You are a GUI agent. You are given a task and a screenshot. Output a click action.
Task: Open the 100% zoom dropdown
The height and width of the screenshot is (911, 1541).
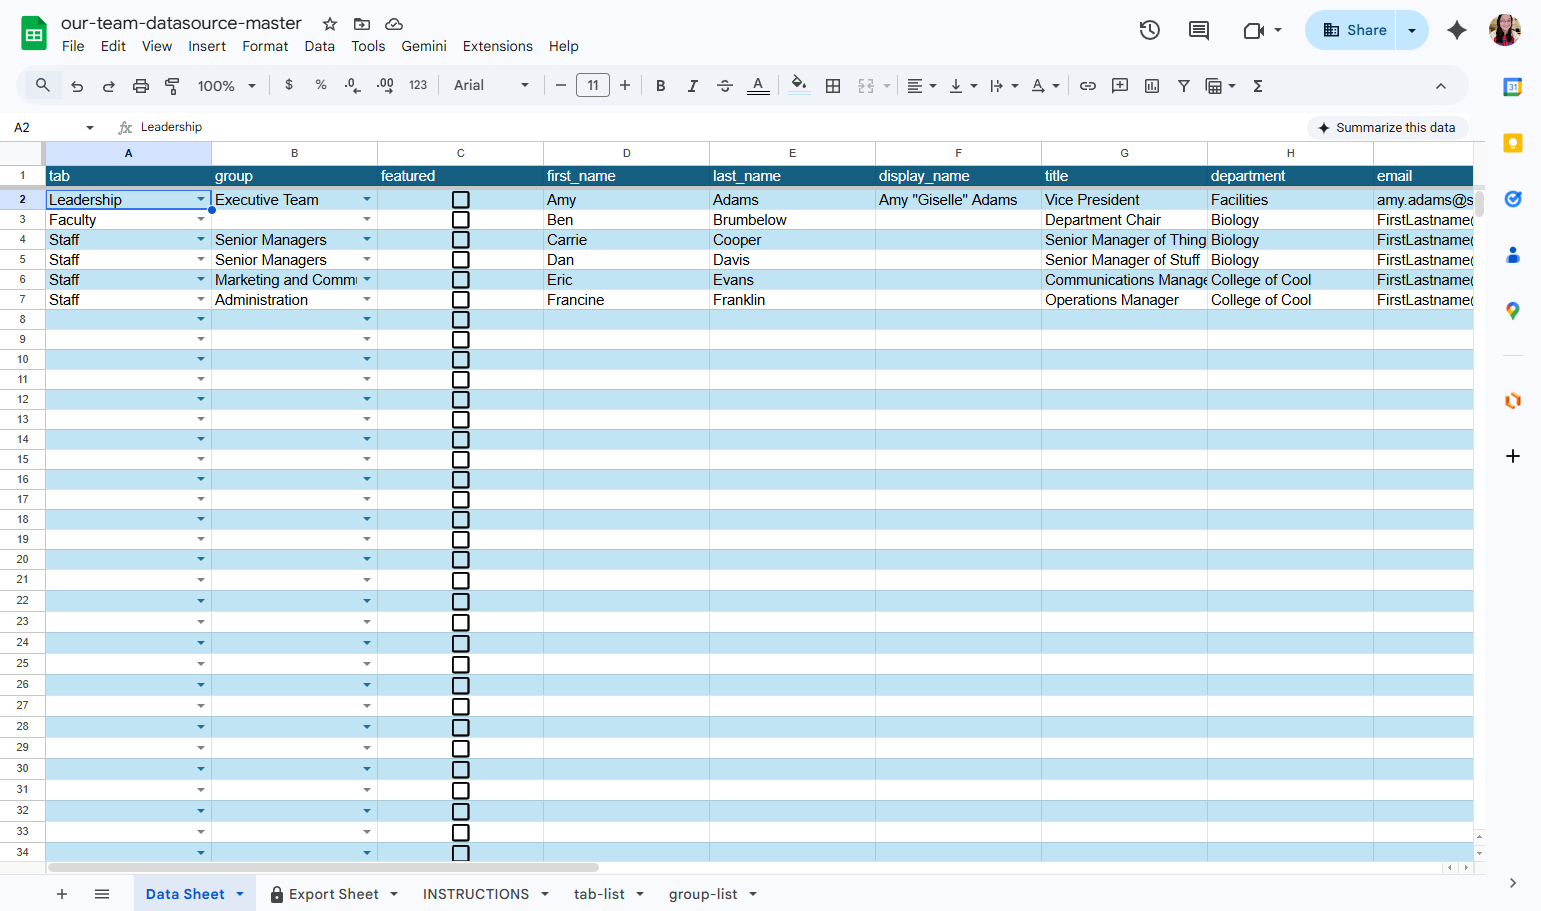point(227,86)
